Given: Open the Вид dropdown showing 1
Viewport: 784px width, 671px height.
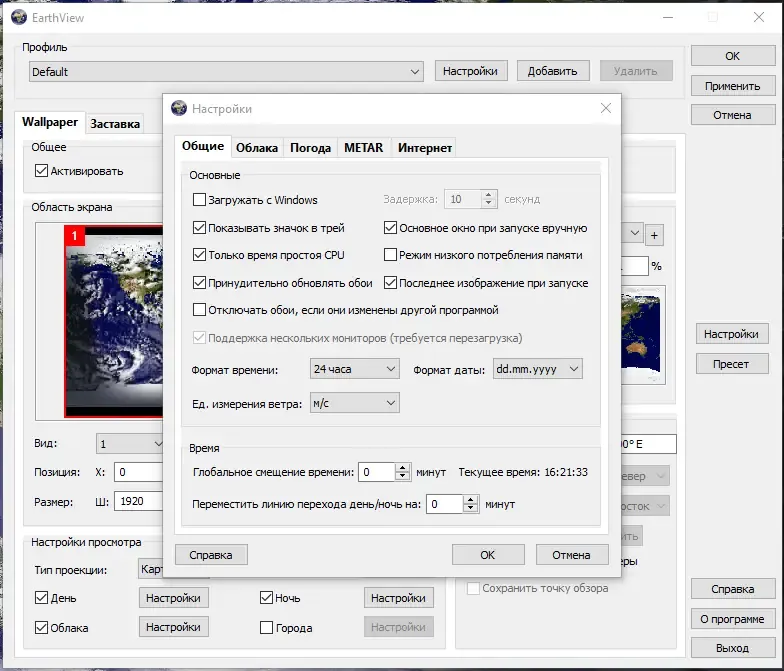Looking at the screenshot, I should coord(130,444).
